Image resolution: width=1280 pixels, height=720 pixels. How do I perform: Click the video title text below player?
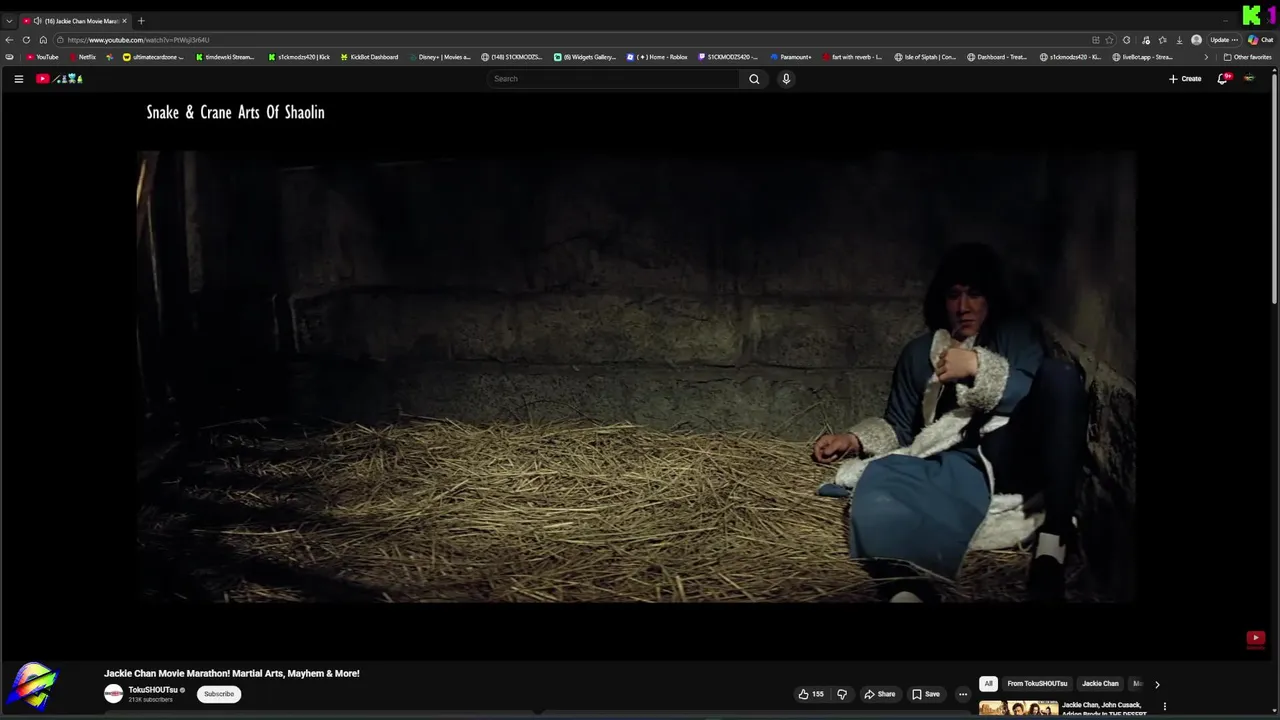coord(232,673)
